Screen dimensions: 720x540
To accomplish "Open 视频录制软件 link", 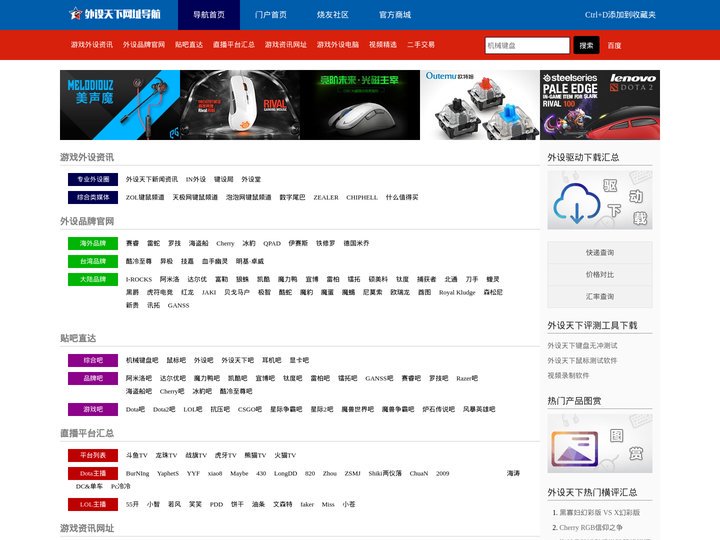I will (x=568, y=375).
